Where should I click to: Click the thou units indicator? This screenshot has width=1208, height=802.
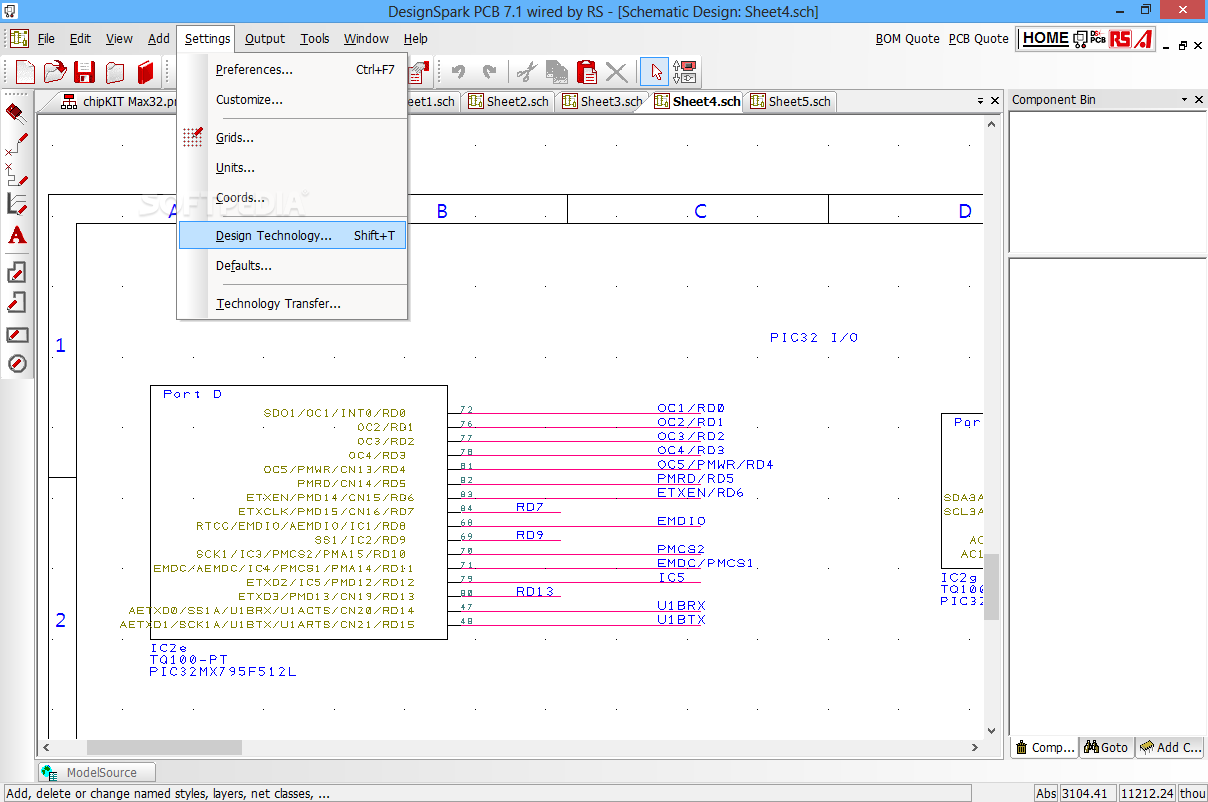[1192, 793]
